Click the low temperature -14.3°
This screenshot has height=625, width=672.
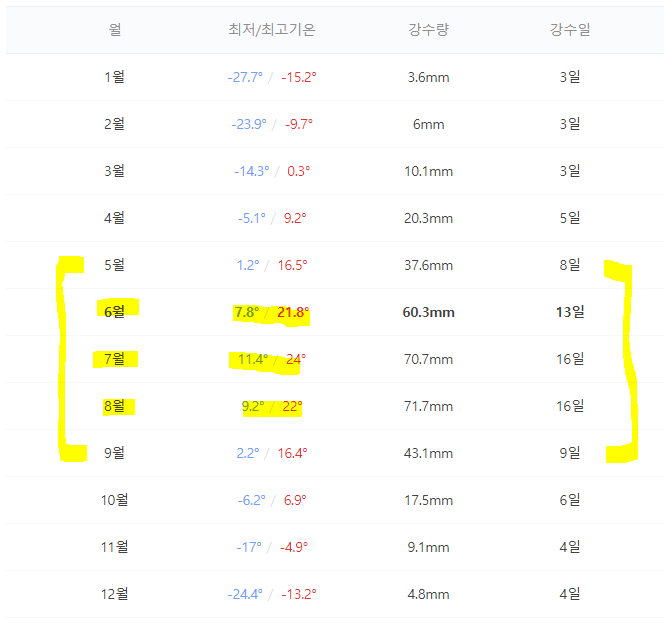pos(252,171)
